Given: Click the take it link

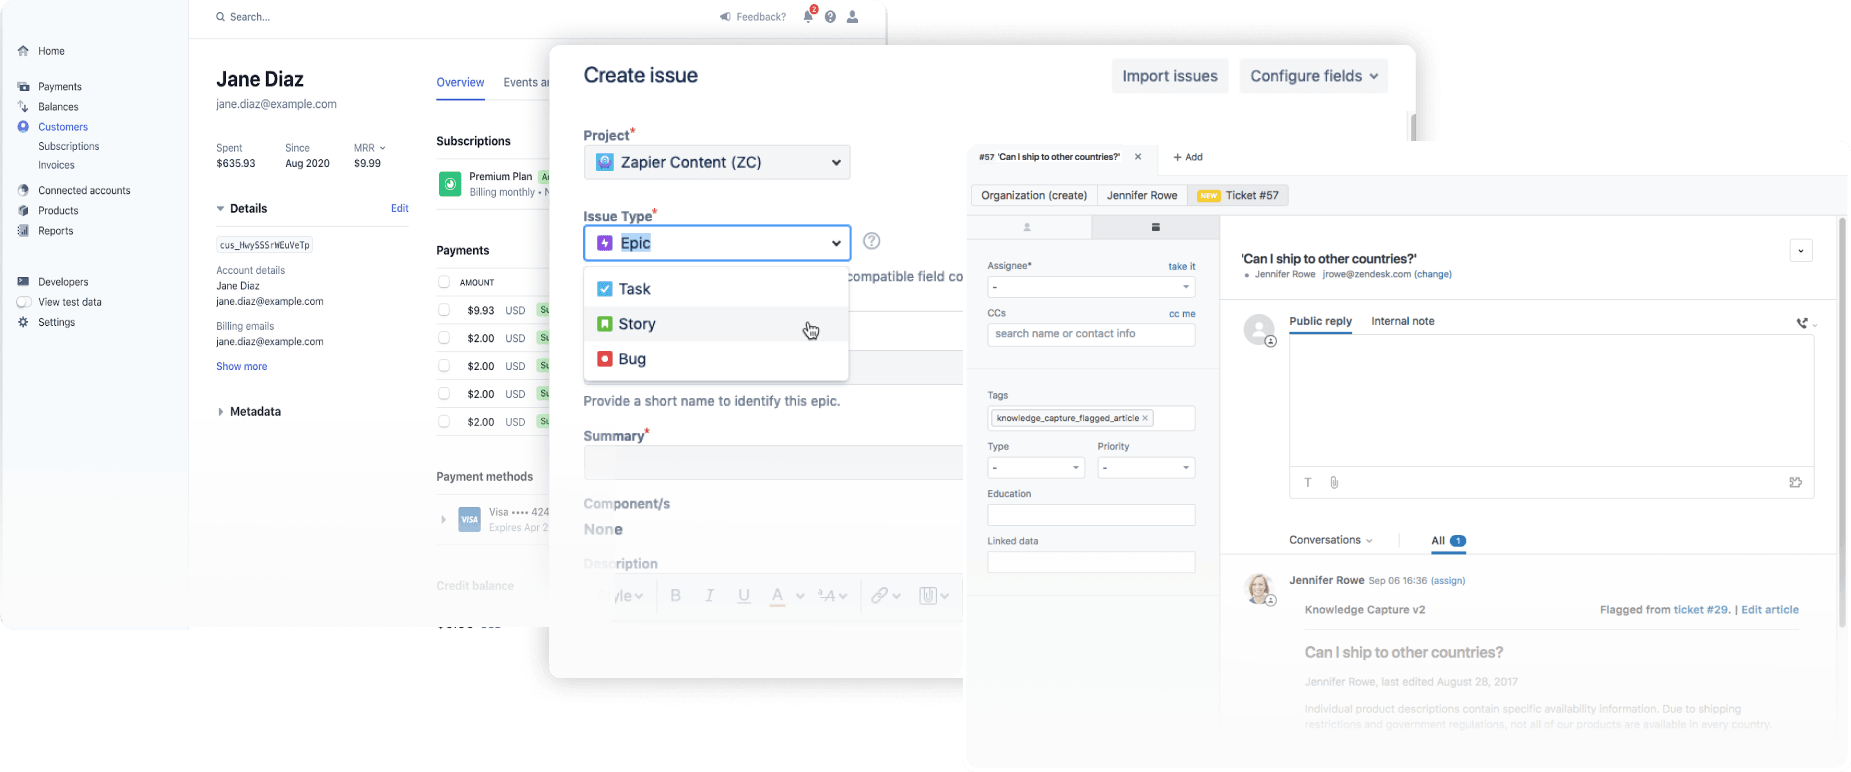Looking at the screenshot, I should [1181, 266].
